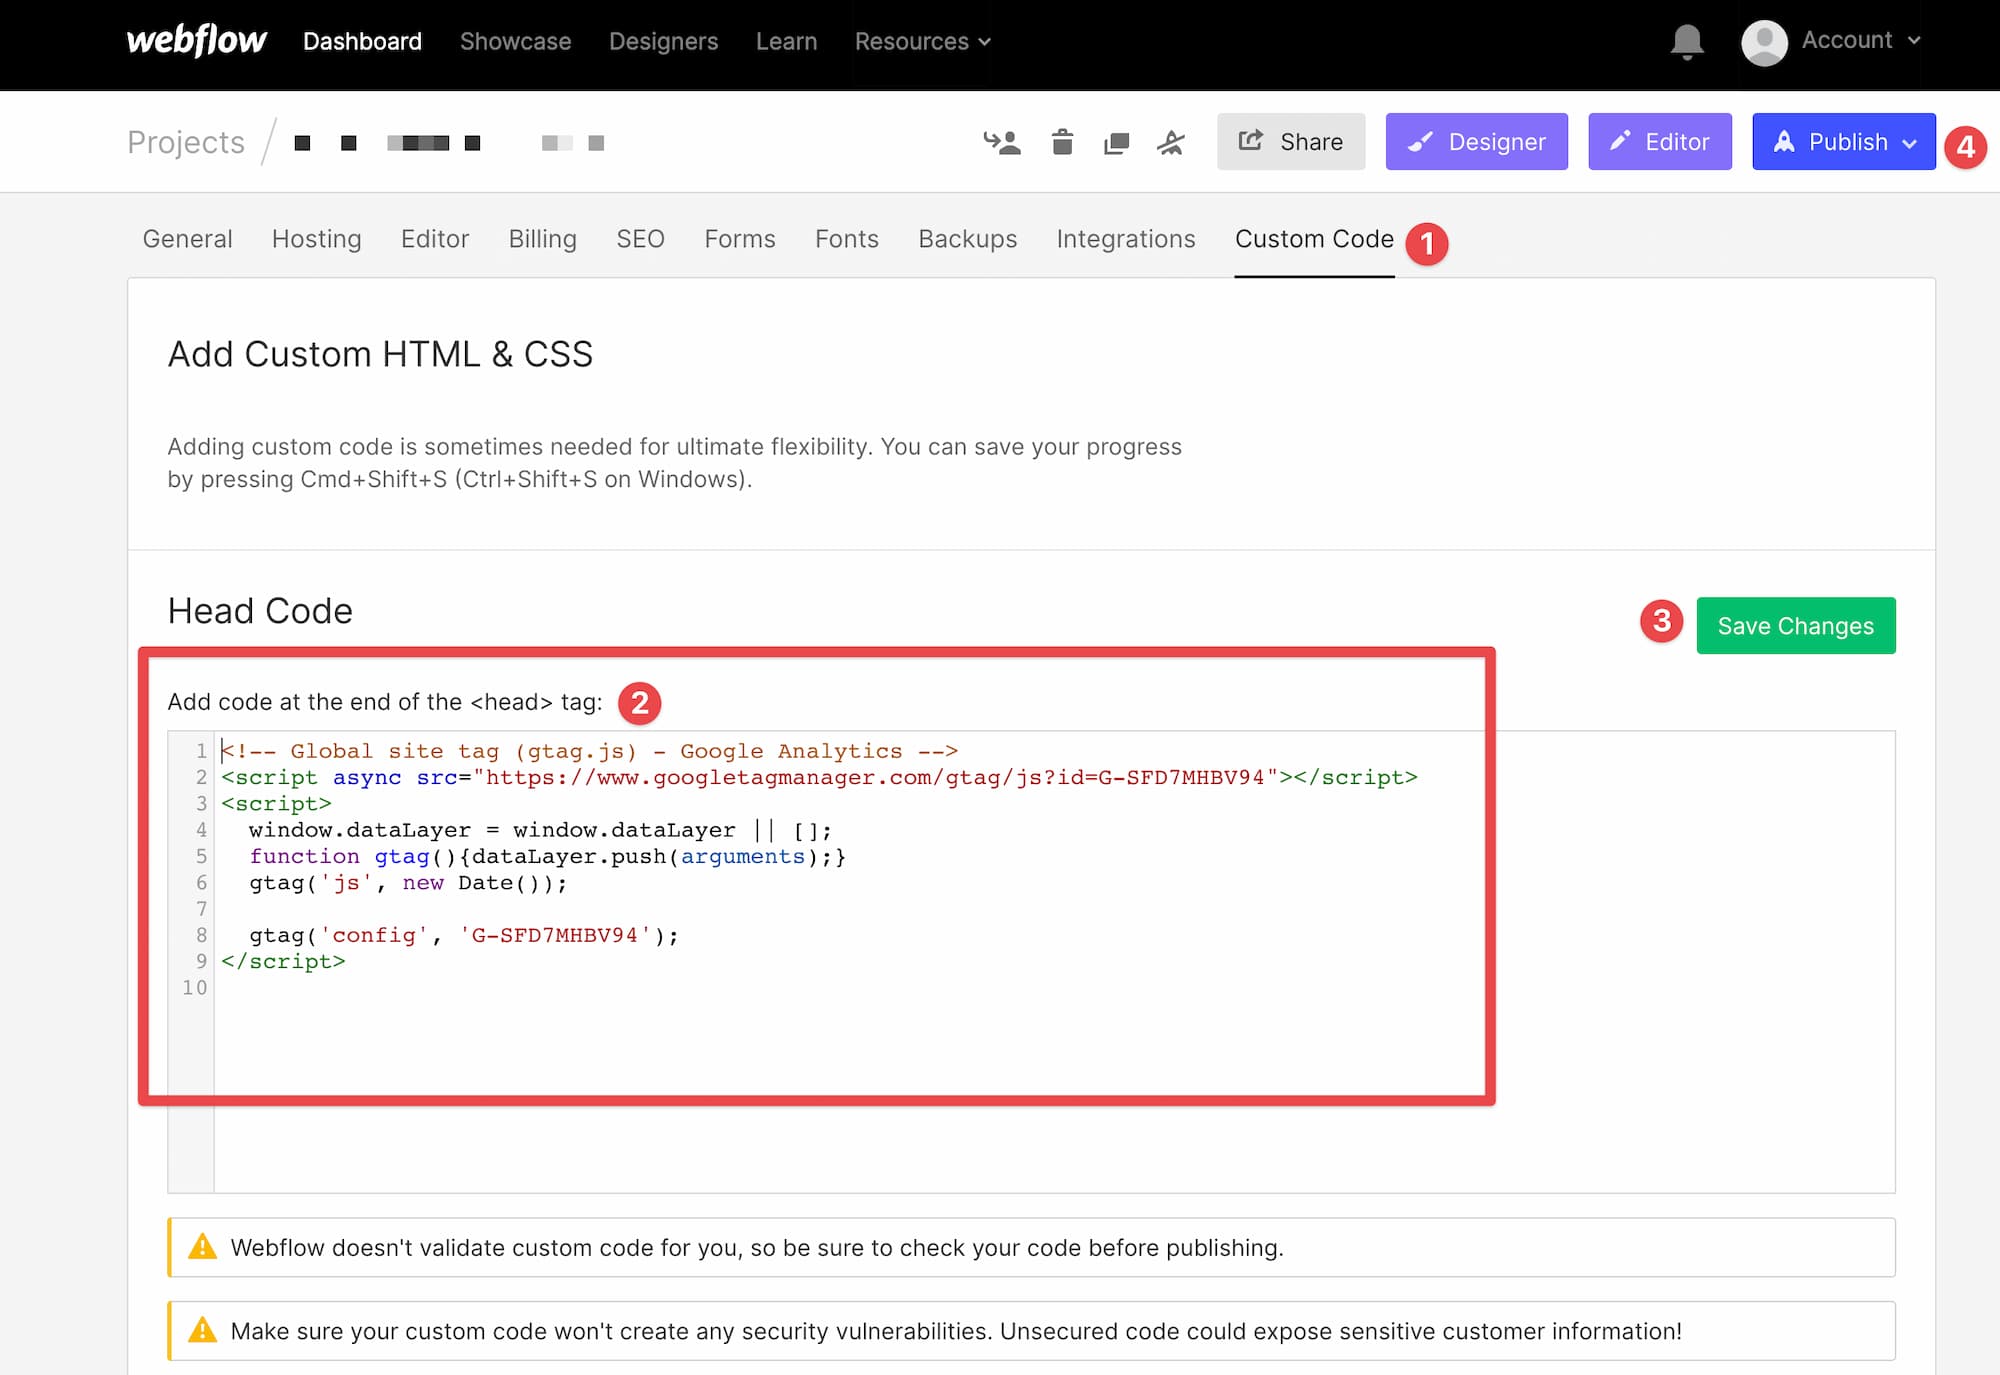Click the Projects breadcrumb link
Image resolution: width=2000 pixels, height=1375 pixels.
pos(185,143)
